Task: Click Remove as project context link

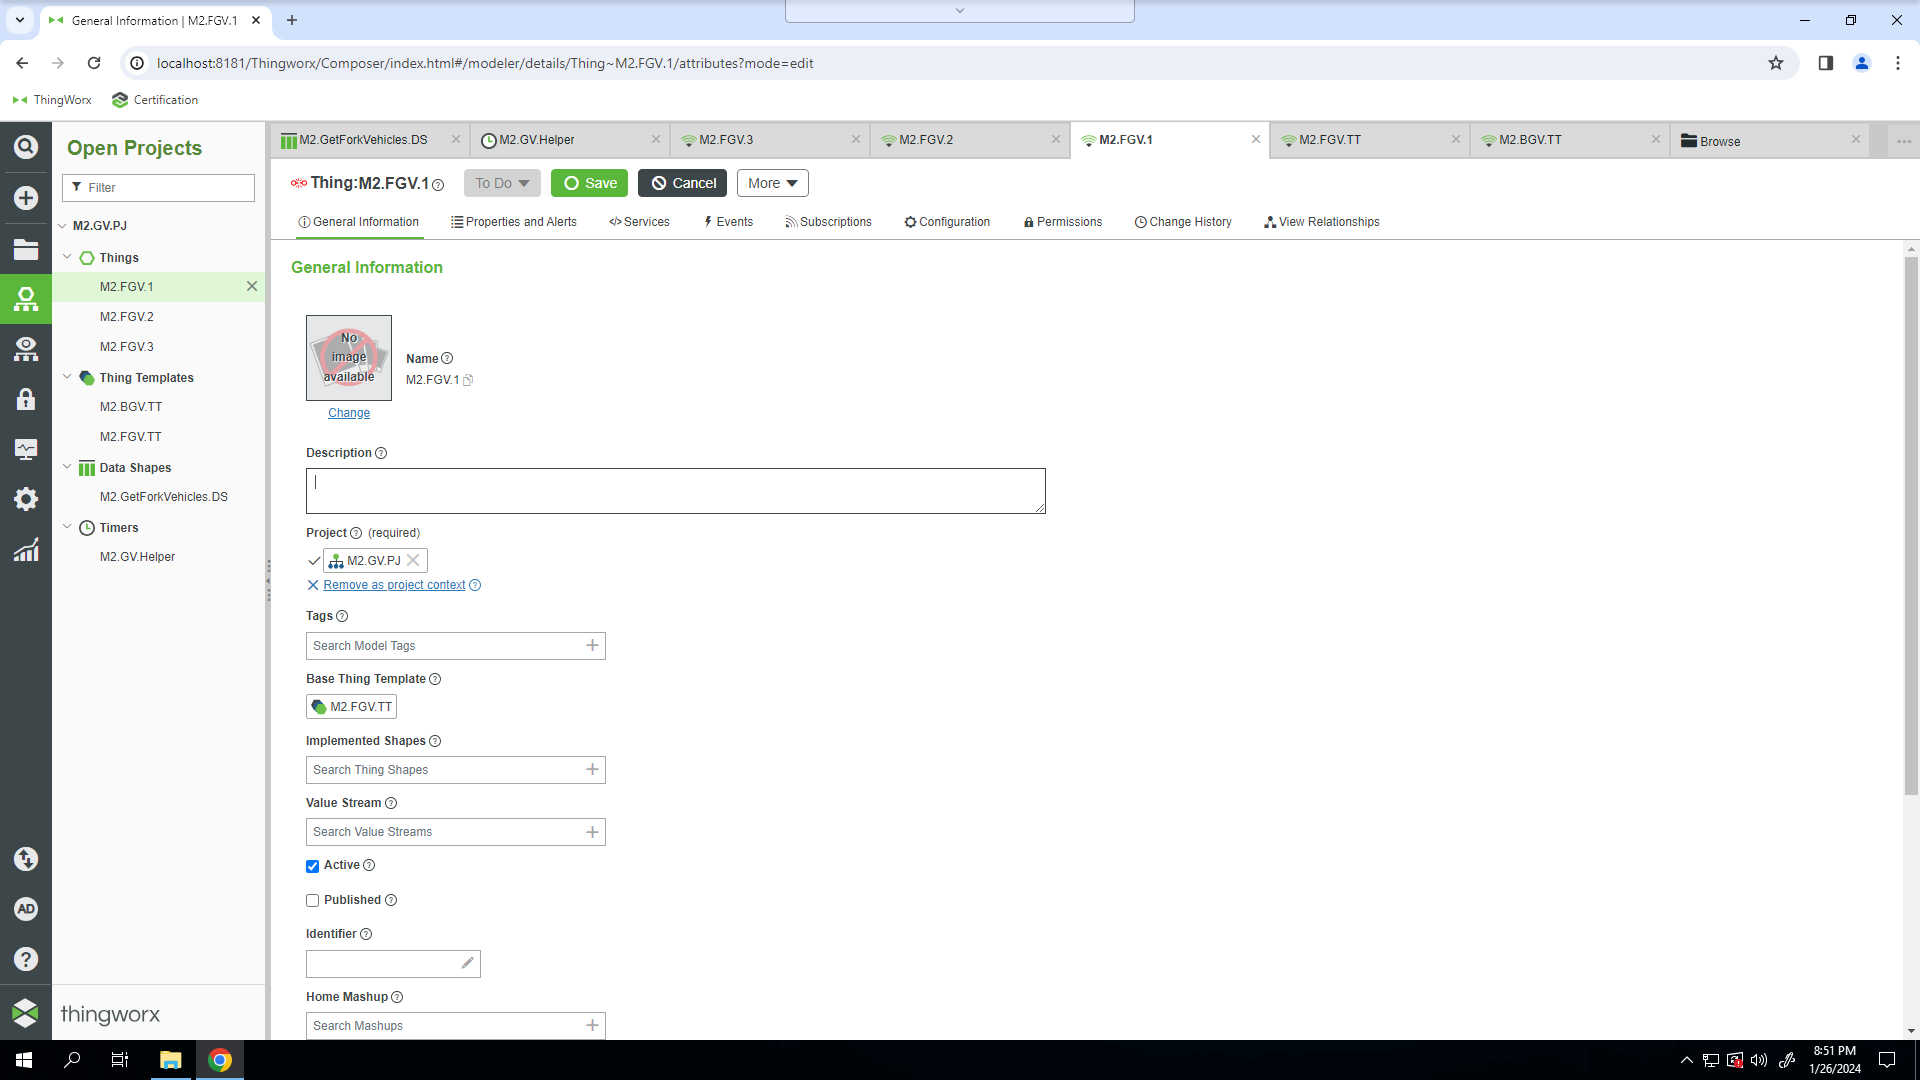Action: pos(394,585)
